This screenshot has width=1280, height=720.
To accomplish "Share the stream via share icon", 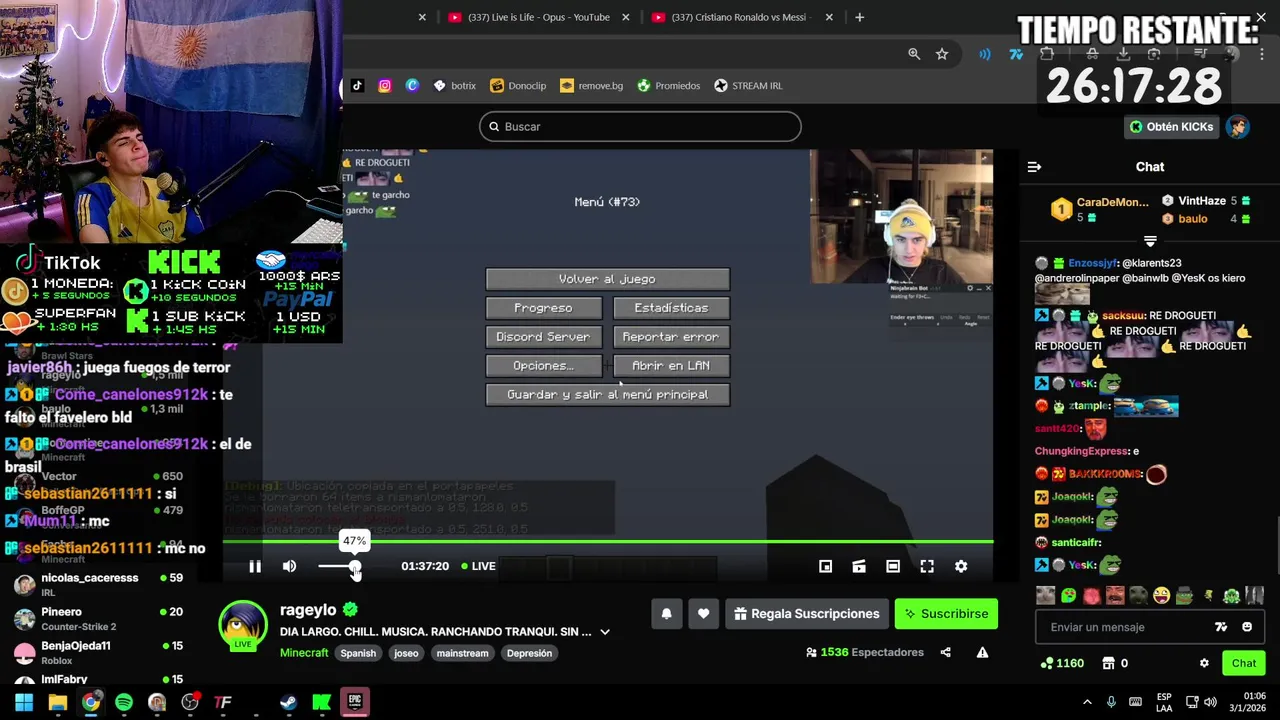I will [945, 653].
